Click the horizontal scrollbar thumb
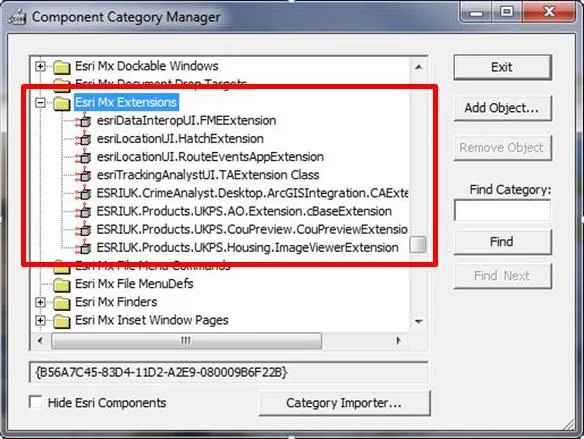The width and height of the screenshot is (584, 439). point(186,341)
